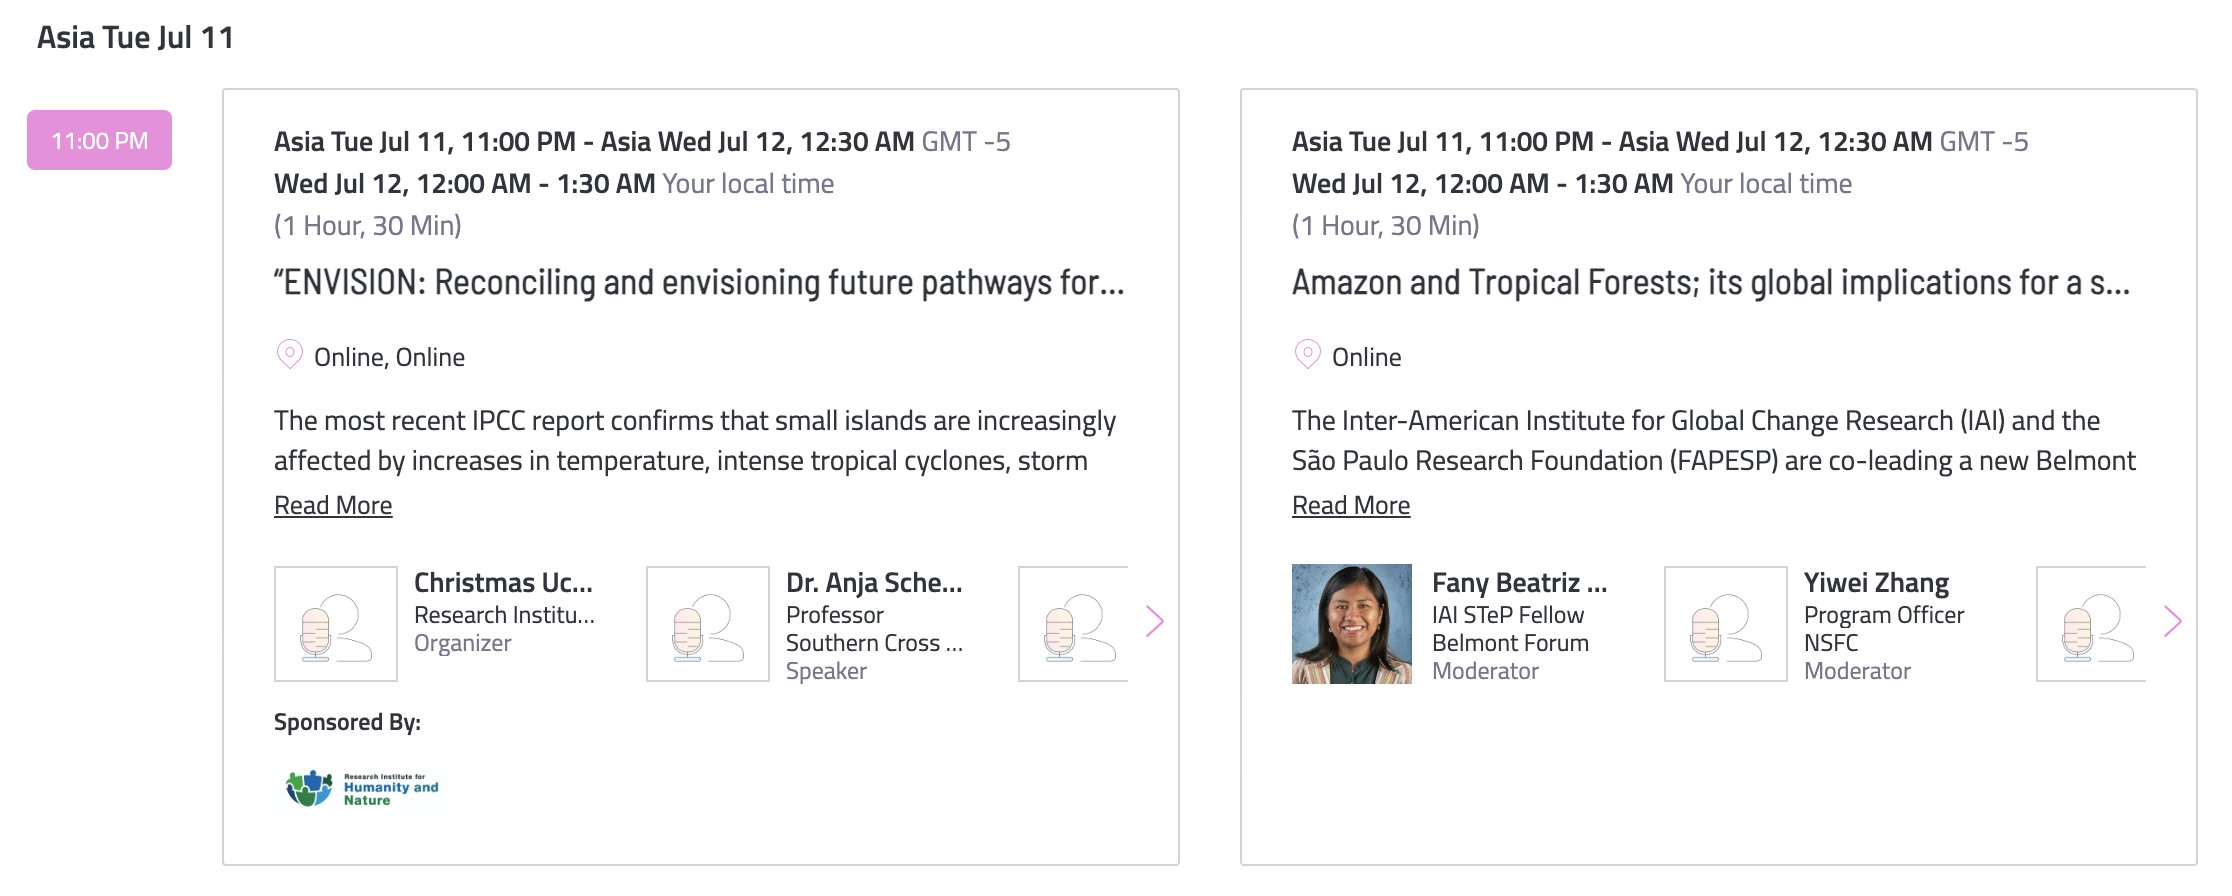Screen dimensions: 2232x896
Task: Click Dr. Anja Sche... placeholder avatar
Action: [x=708, y=624]
